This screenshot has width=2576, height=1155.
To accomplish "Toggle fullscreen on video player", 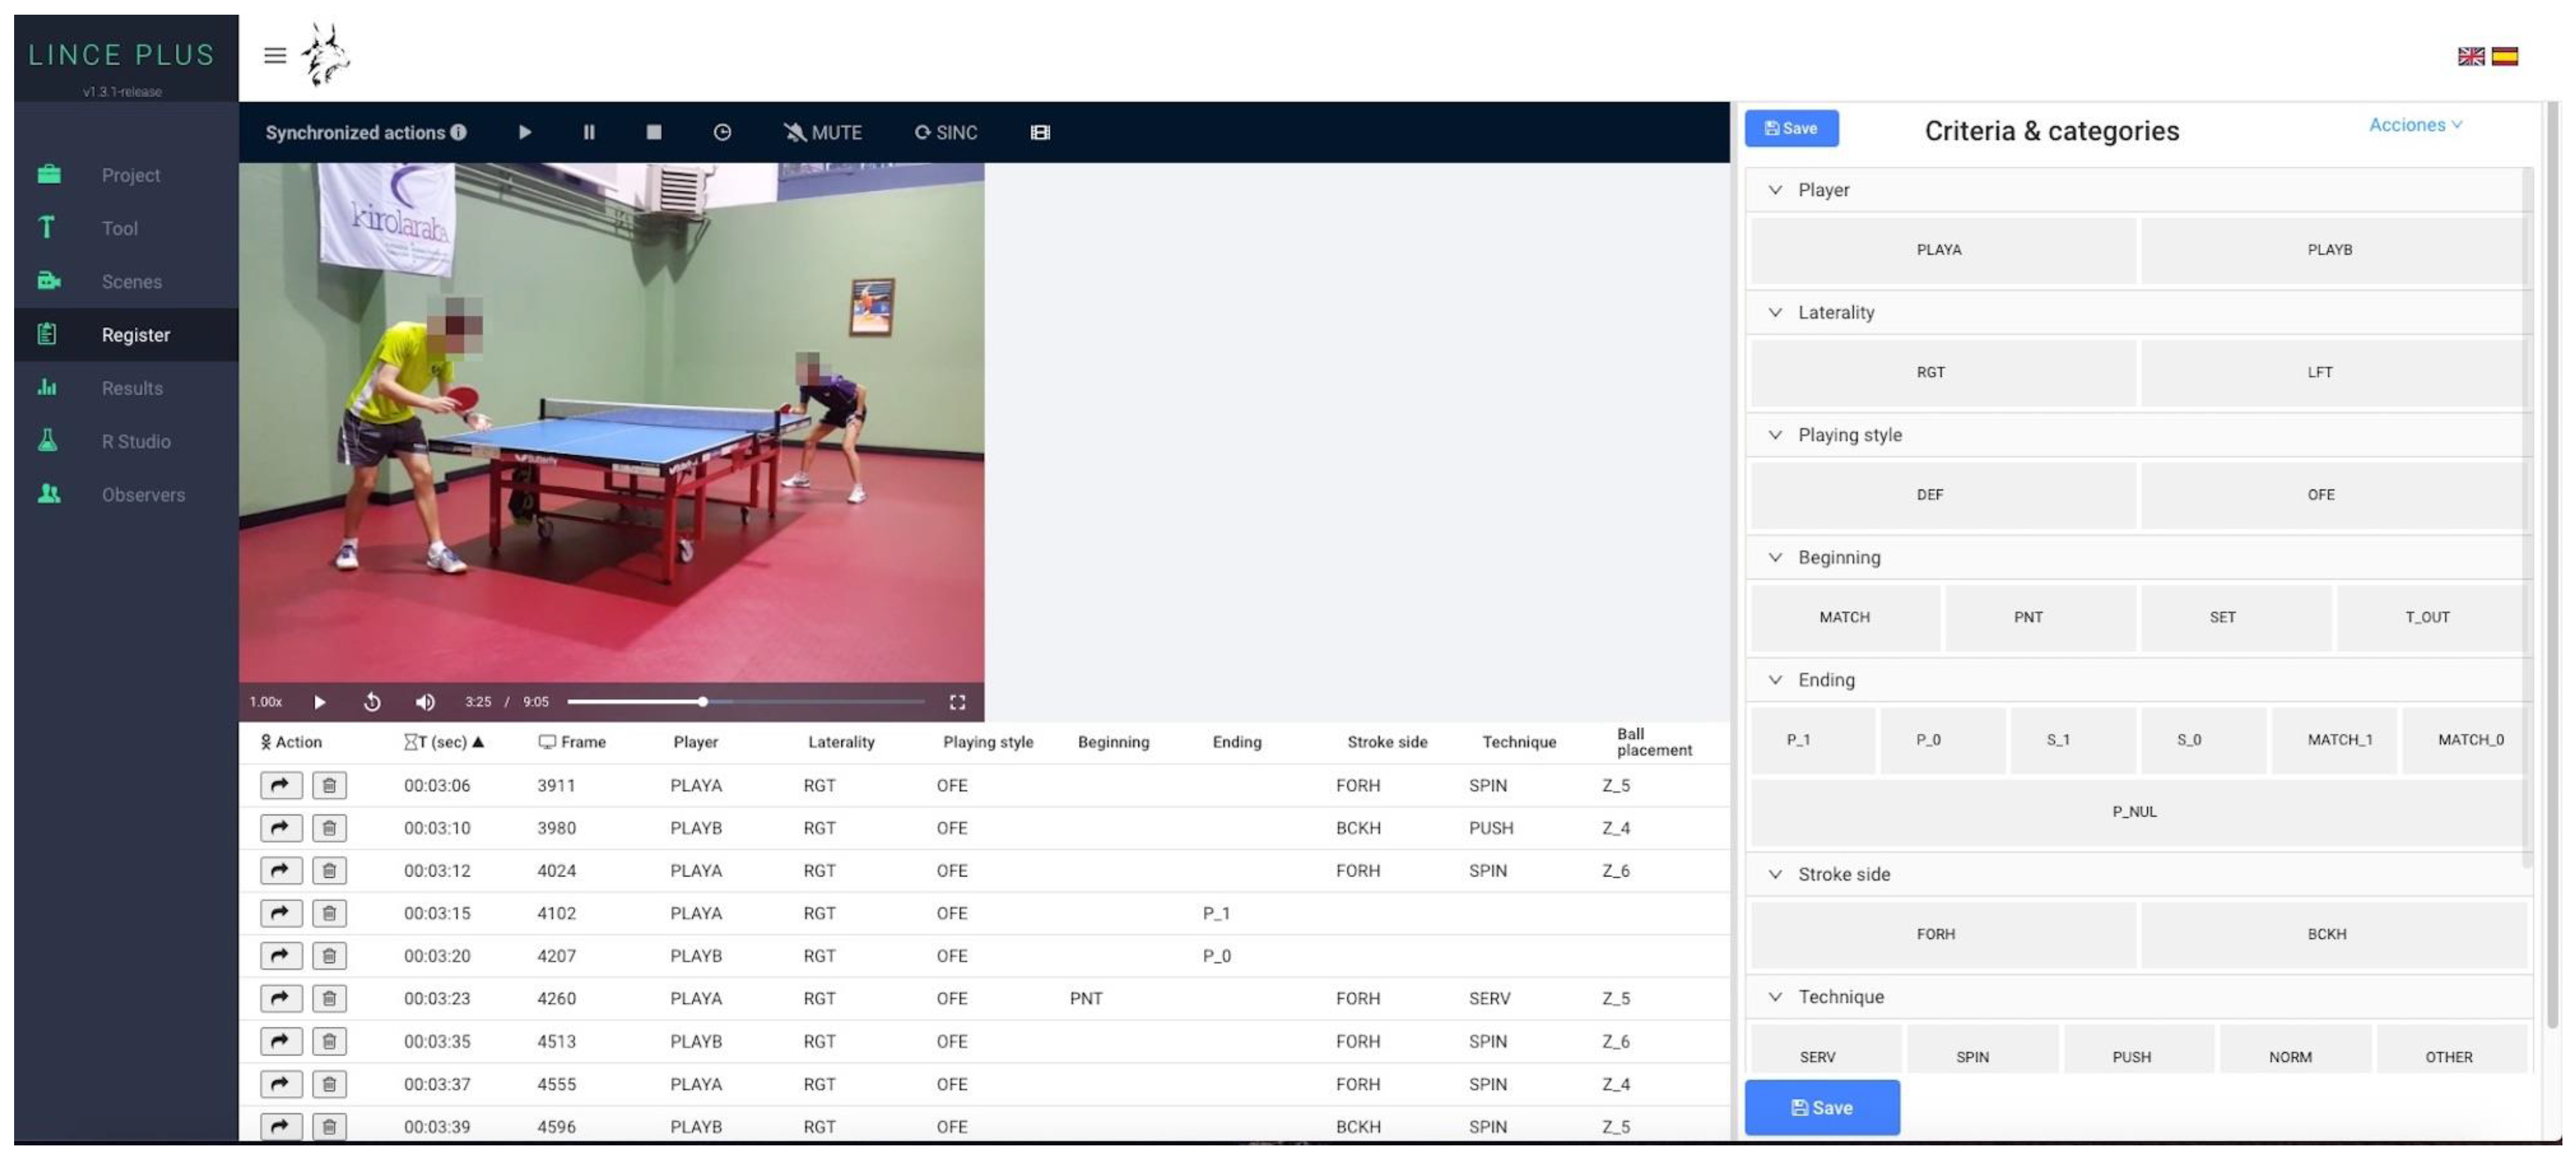I will tap(957, 702).
